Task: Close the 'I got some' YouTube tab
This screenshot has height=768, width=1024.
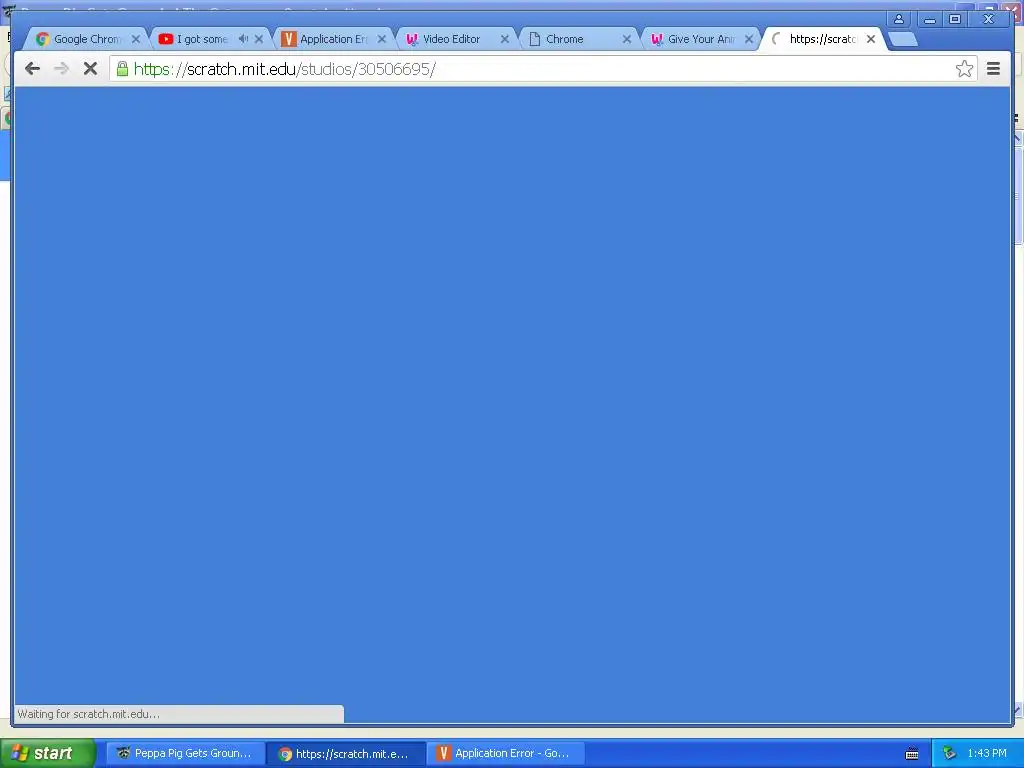Action: point(259,39)
